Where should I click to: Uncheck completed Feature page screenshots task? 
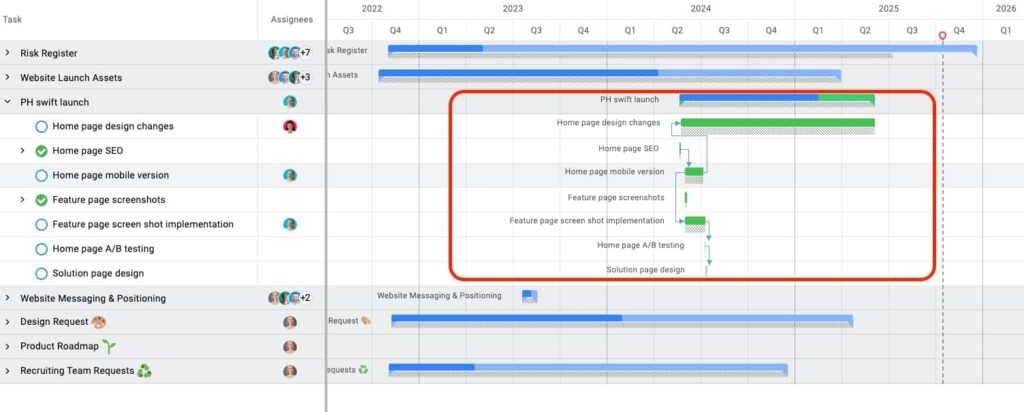click(x=41, y=200)
